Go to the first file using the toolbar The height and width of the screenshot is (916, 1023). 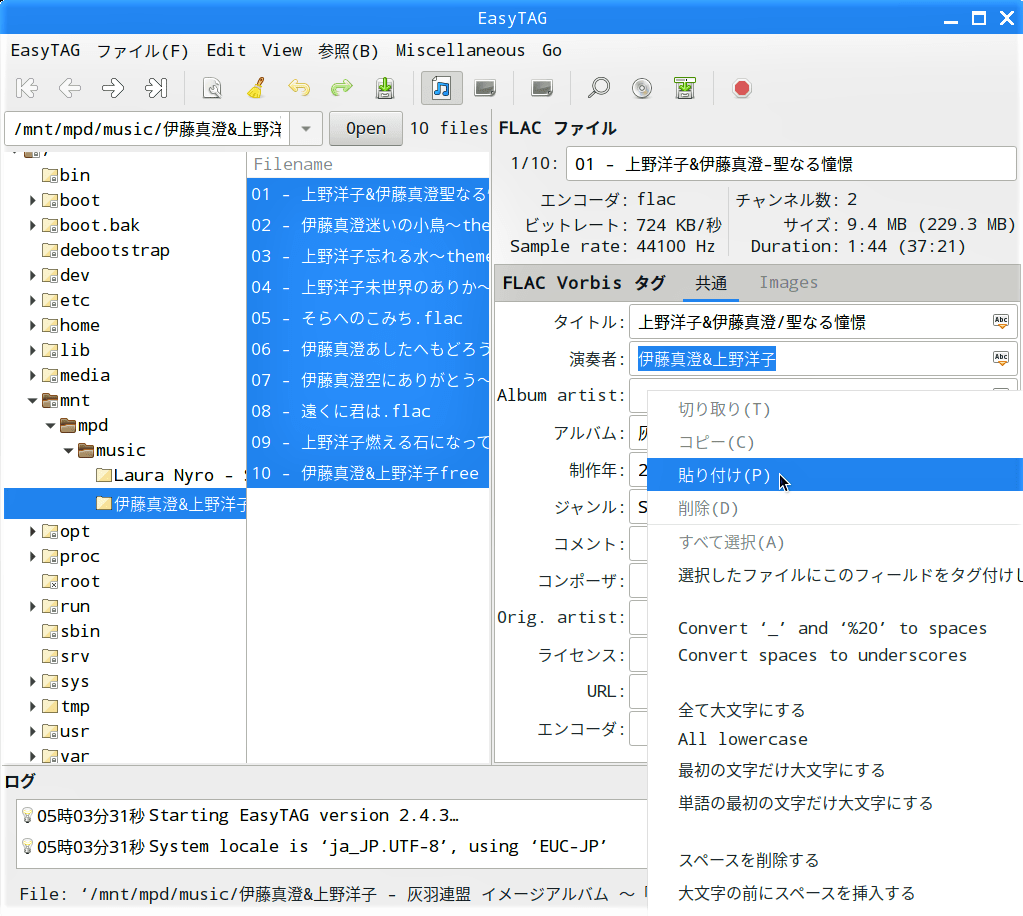coord(27,88)
